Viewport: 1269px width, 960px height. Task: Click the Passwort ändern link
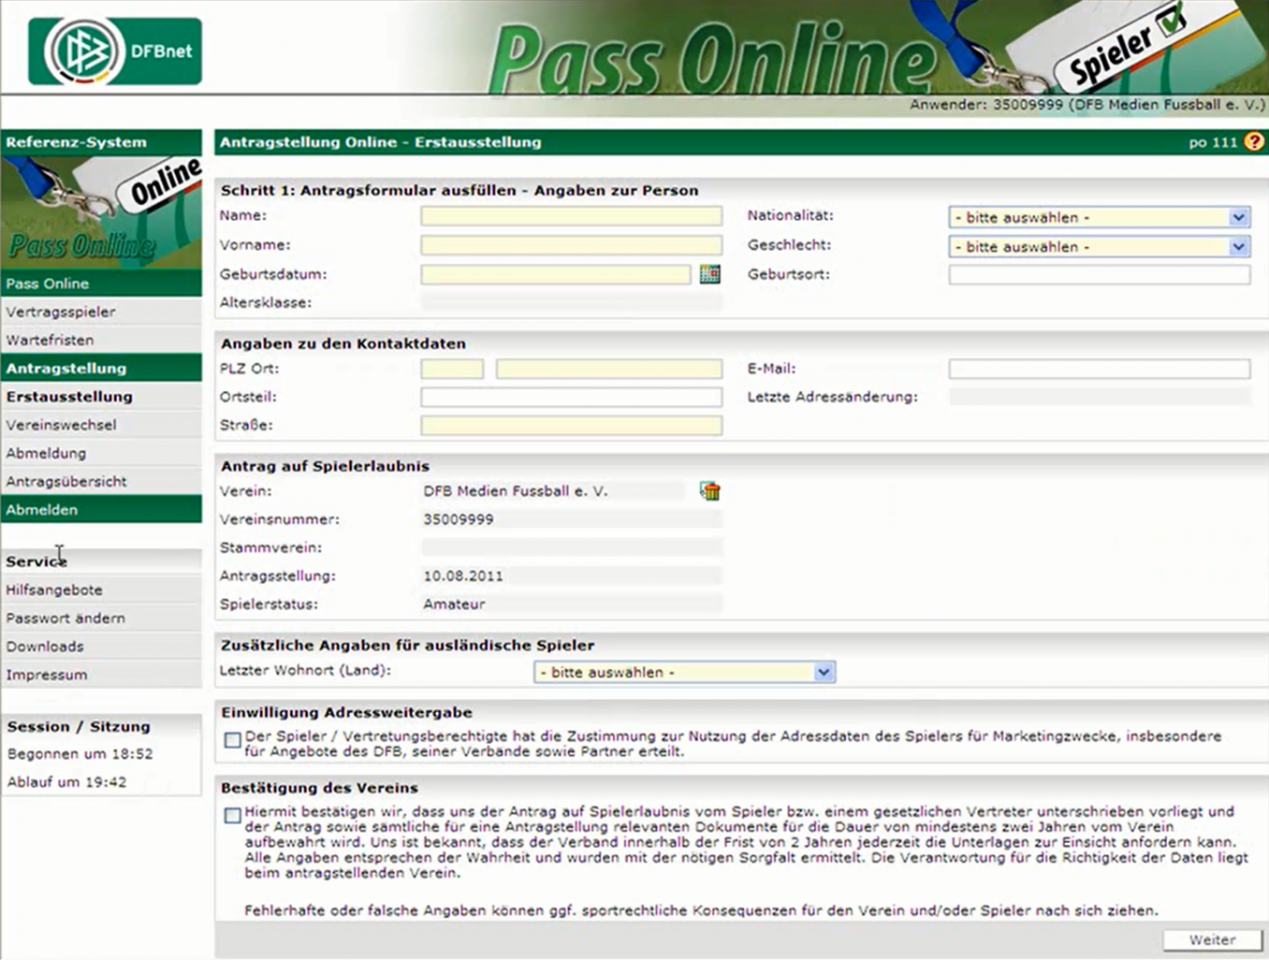click(x=101, y=618)
